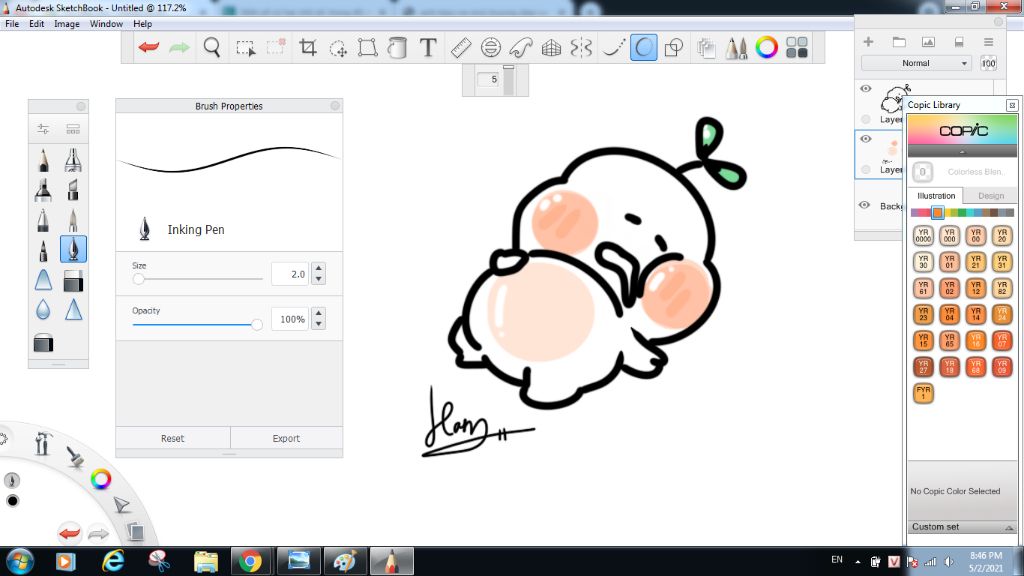1024x576 pixels.
Task: Open Brush Library from brush palette header
Action: [x=73, y=129]
